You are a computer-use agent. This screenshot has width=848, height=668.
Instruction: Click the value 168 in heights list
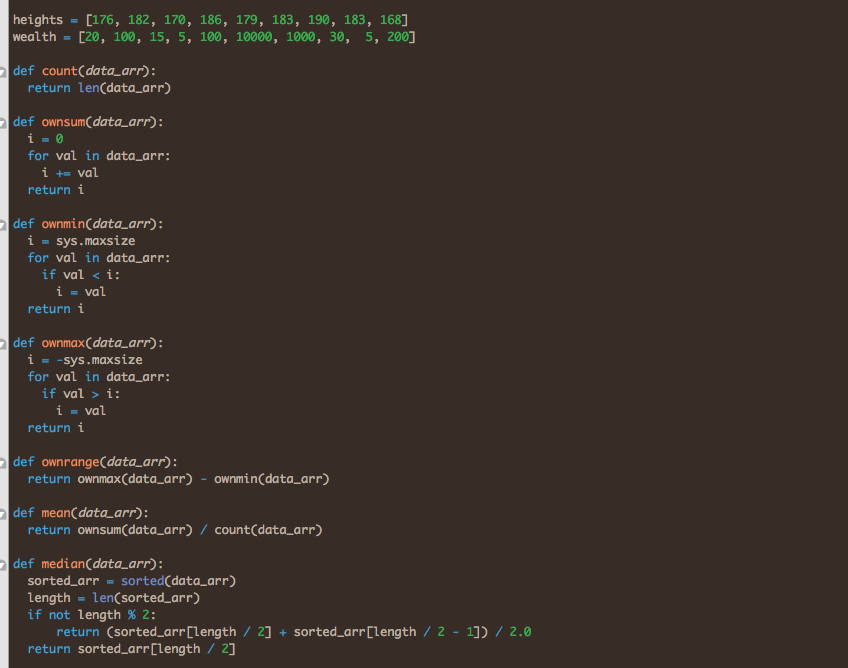click(390, 20)
